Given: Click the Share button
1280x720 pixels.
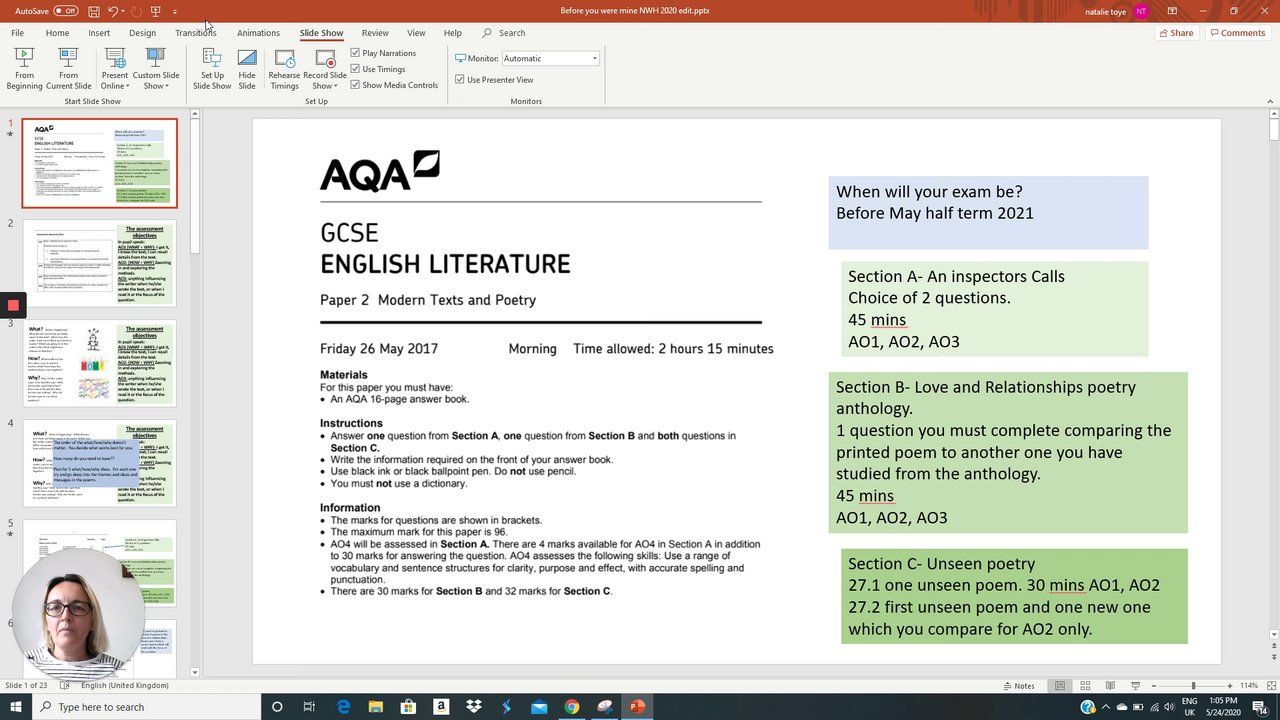Looking at the screenshot, I should (1176, 33).
